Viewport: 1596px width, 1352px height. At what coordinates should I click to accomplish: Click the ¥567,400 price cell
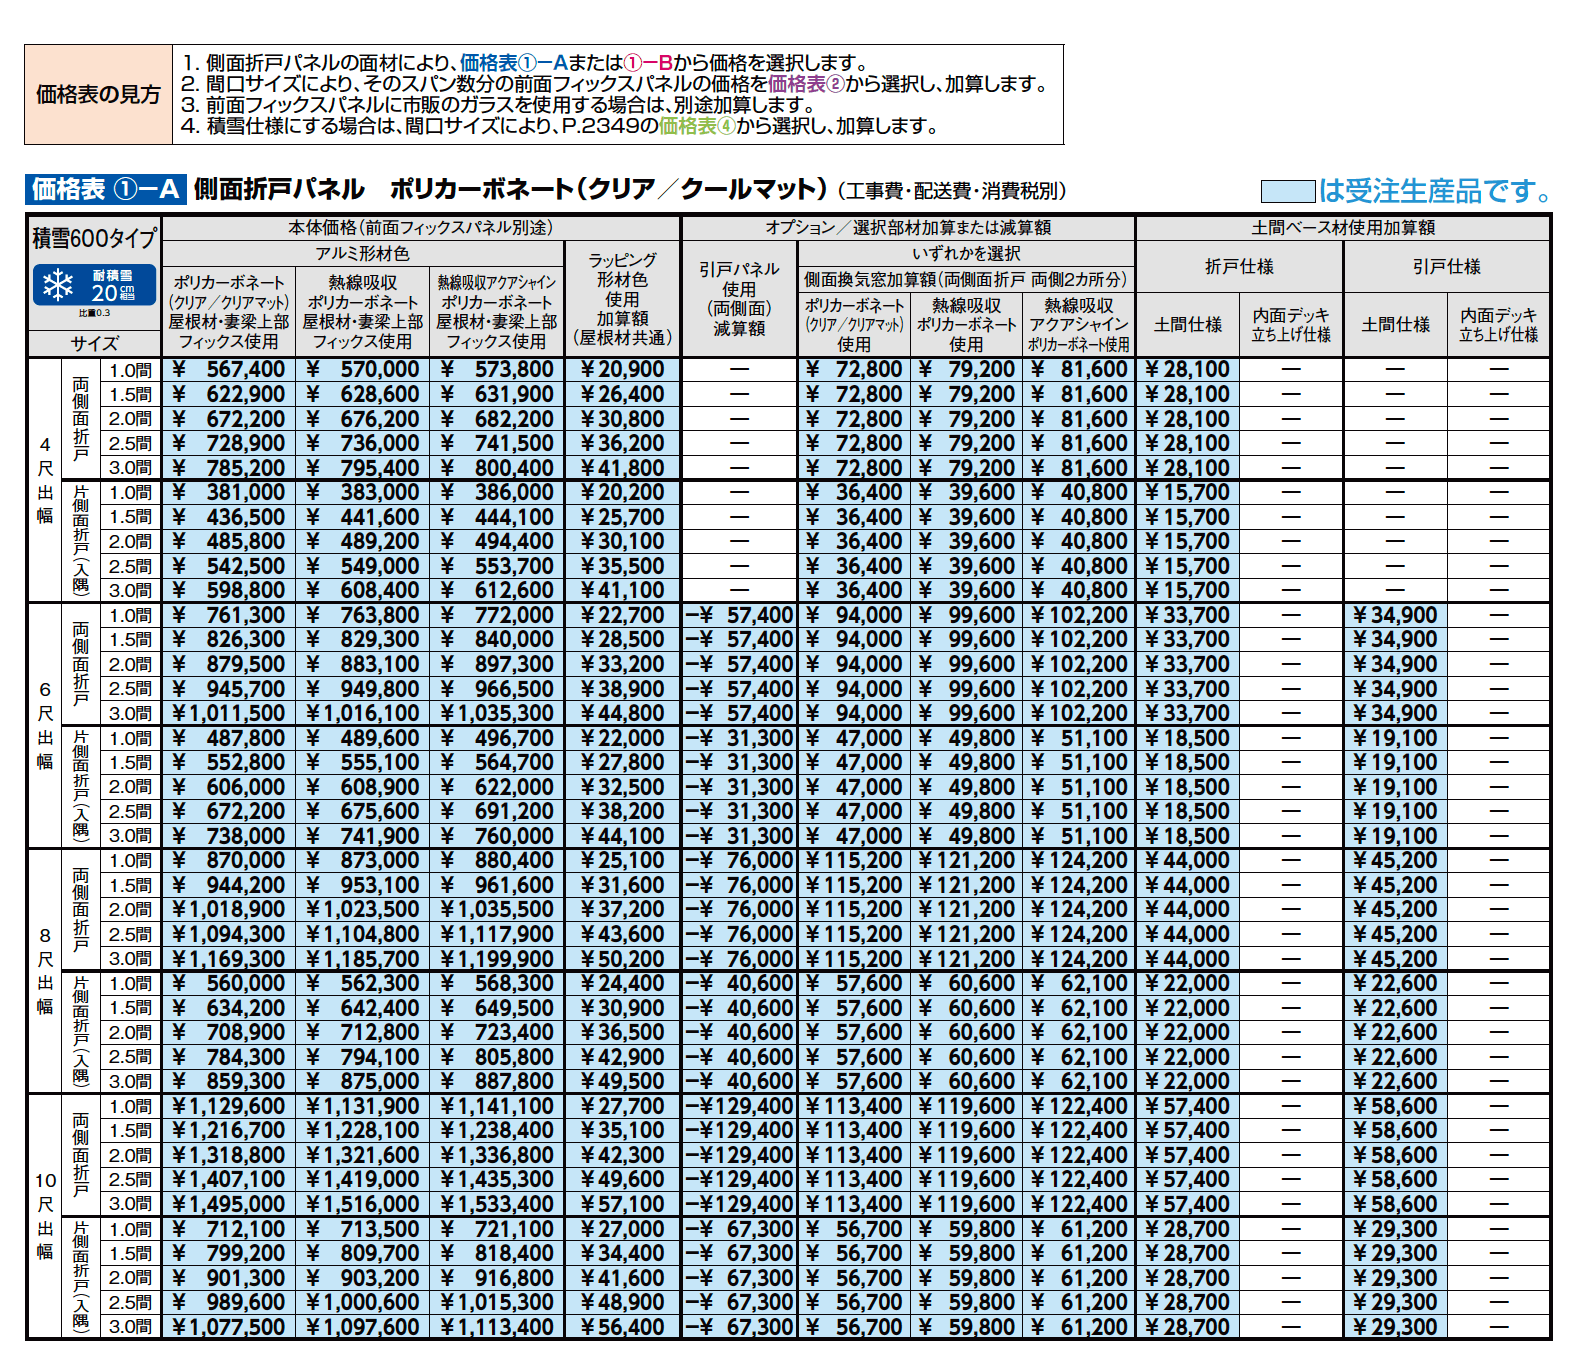[x=229, y=370]
